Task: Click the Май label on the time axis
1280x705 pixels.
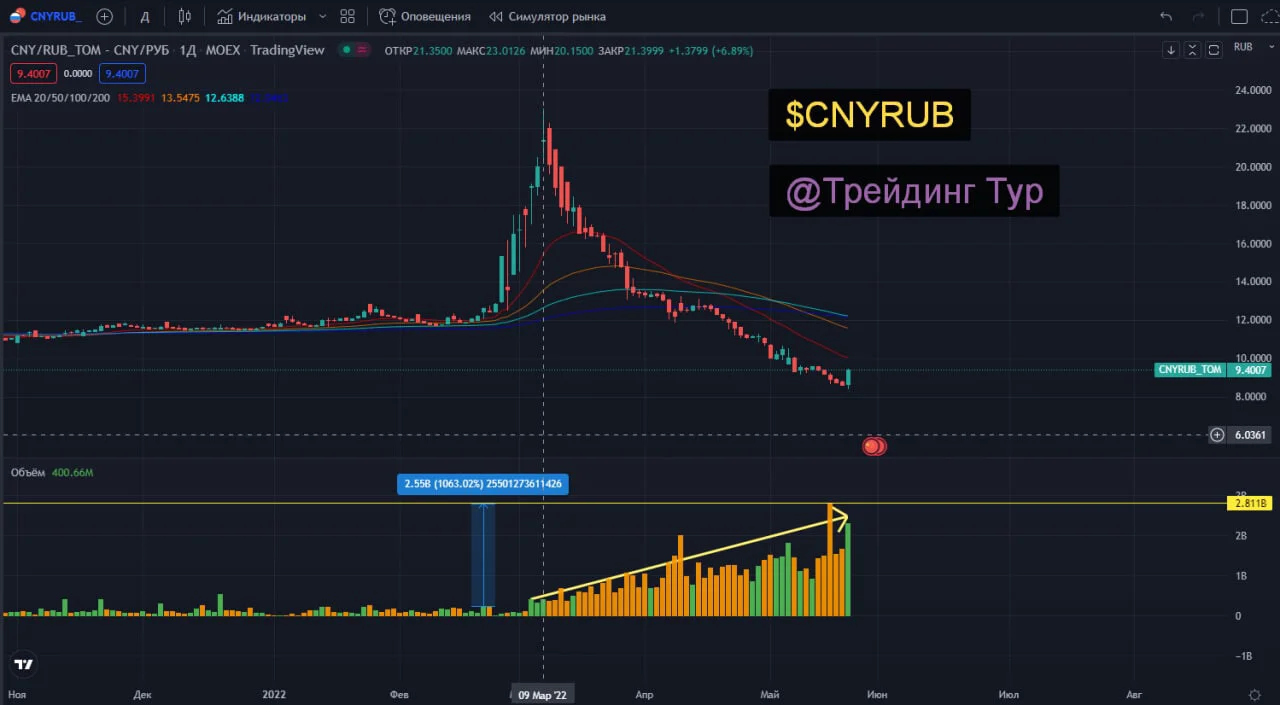Action: pos(770,694)
